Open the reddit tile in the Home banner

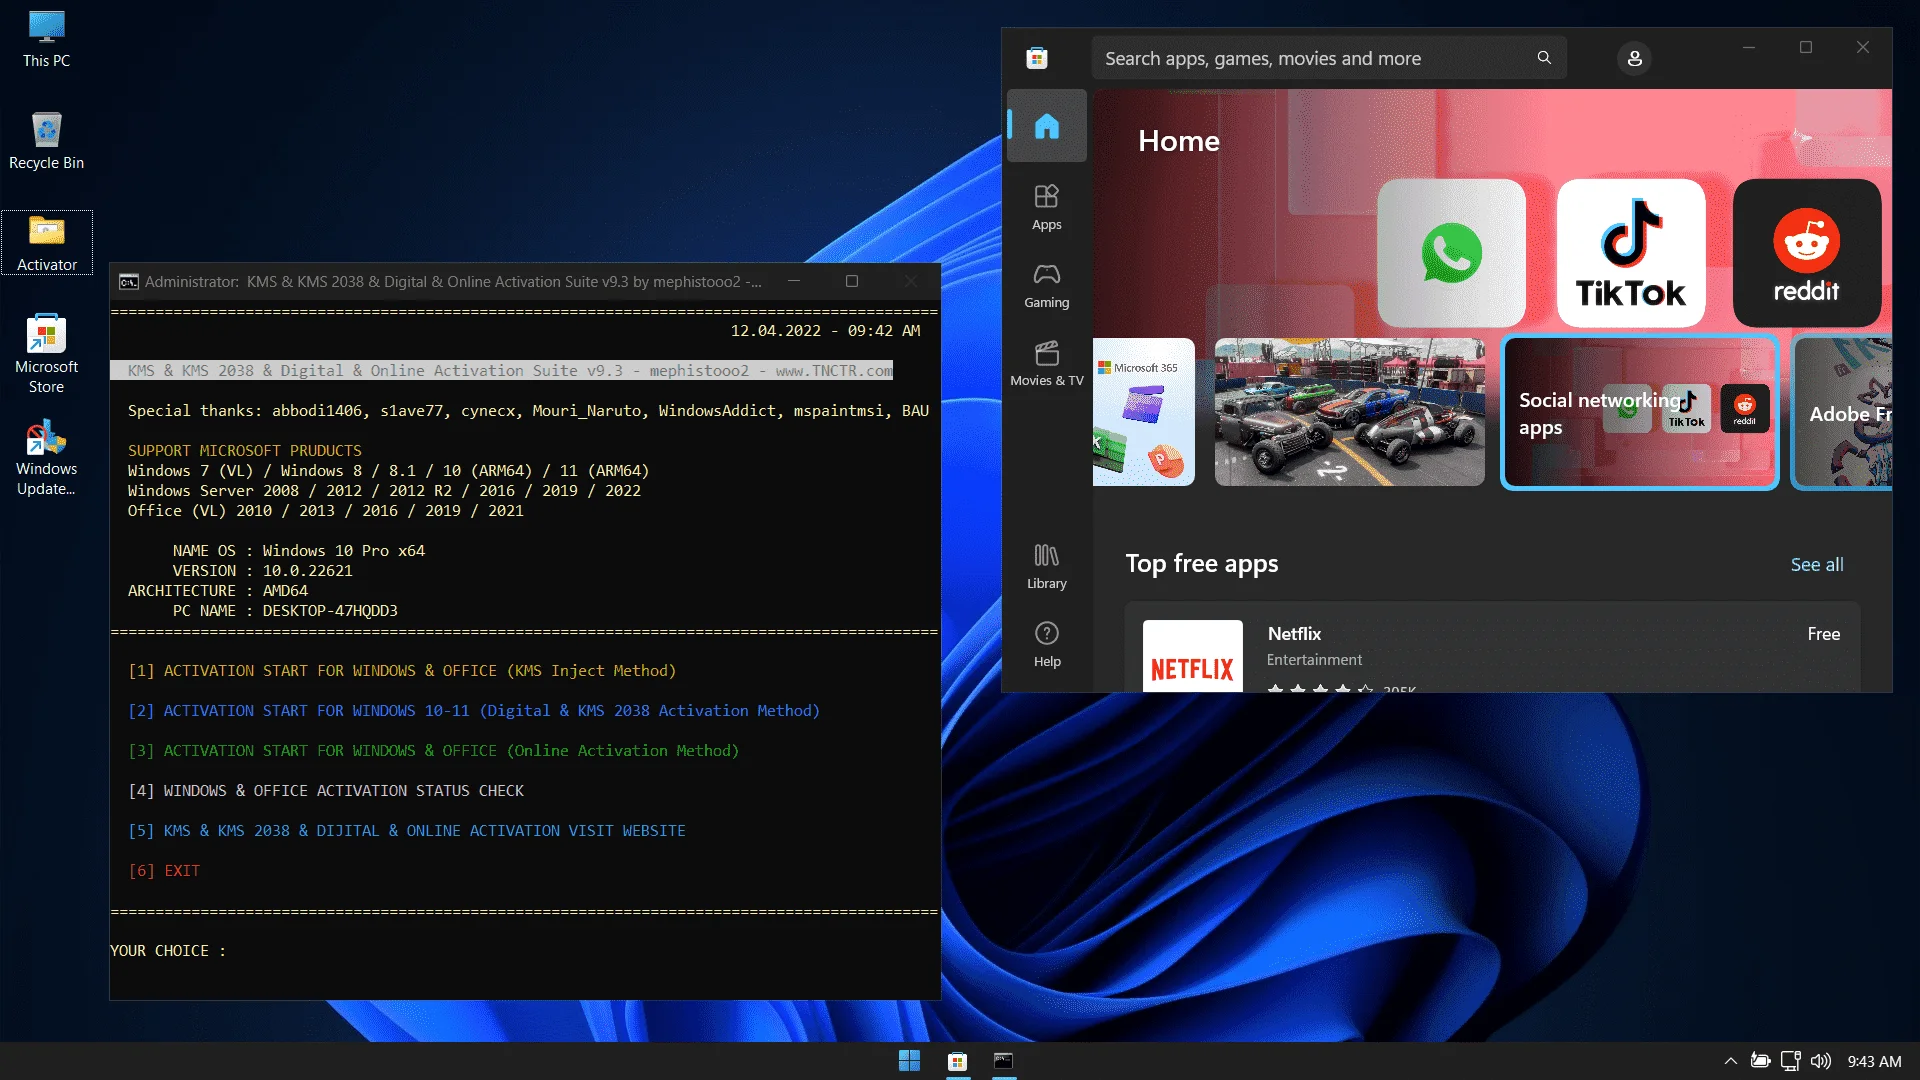coord(1806,253)
